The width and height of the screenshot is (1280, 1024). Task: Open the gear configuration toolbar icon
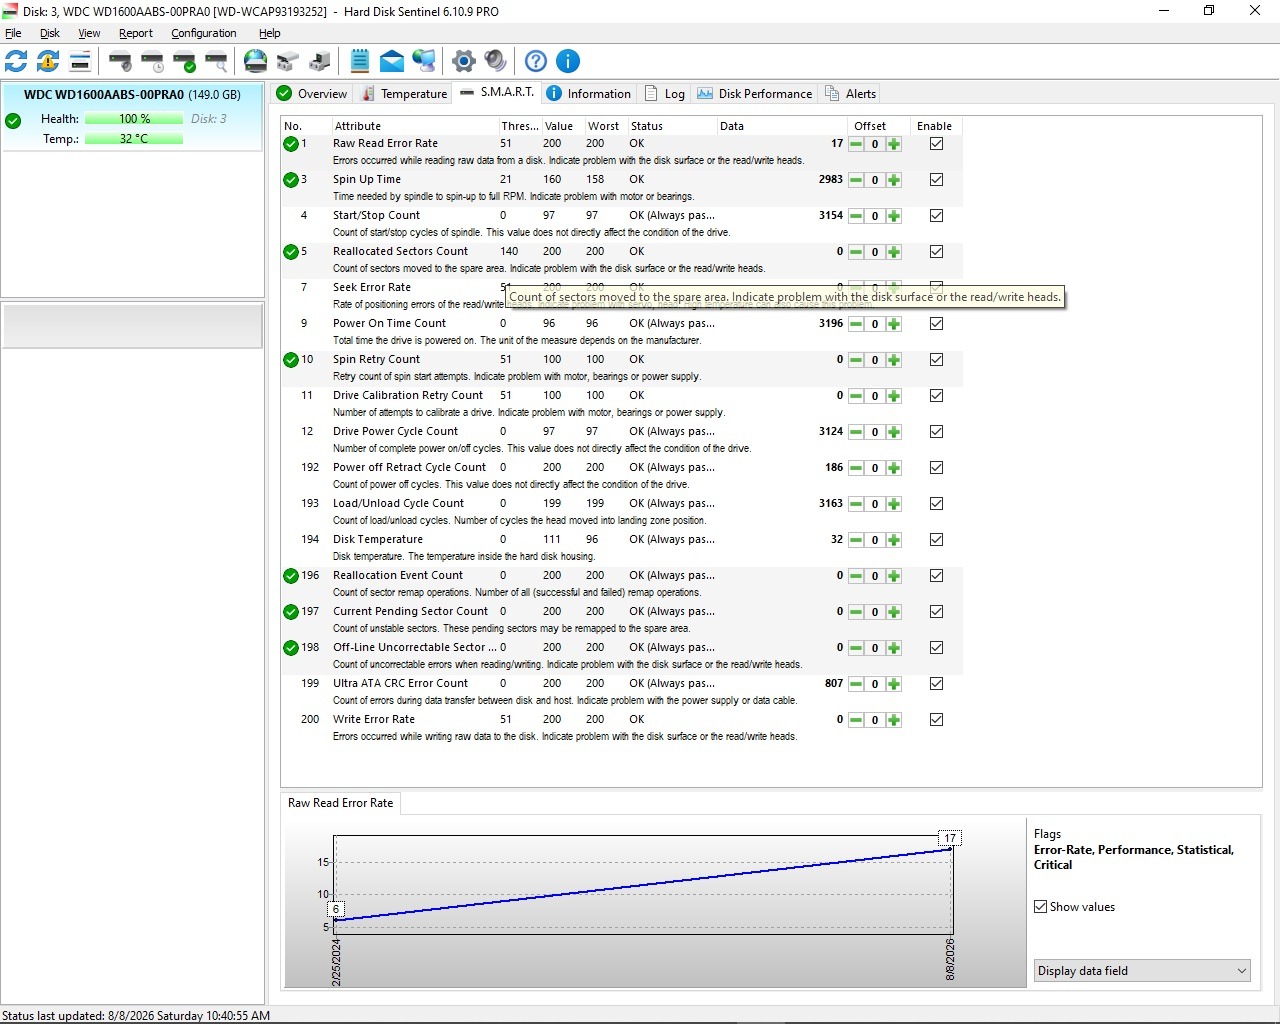[464, 61]
